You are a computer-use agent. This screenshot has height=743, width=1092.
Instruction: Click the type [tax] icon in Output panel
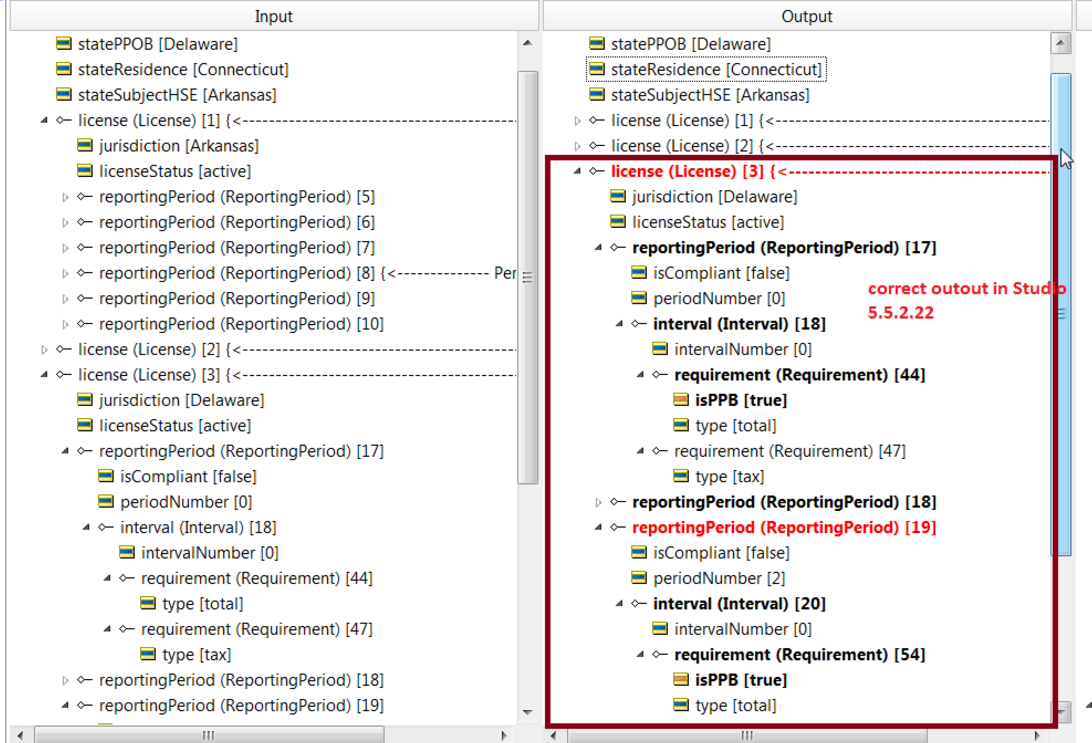point(680,476)
